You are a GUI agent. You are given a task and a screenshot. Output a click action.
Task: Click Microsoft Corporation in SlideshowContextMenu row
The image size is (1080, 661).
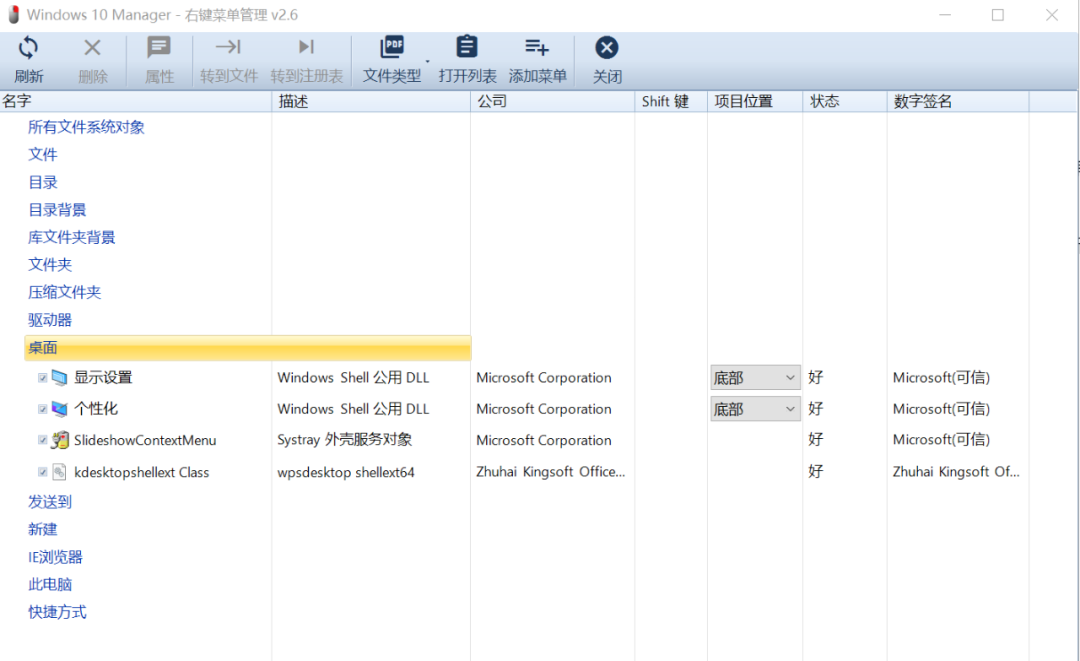click(x=543, y=440)
